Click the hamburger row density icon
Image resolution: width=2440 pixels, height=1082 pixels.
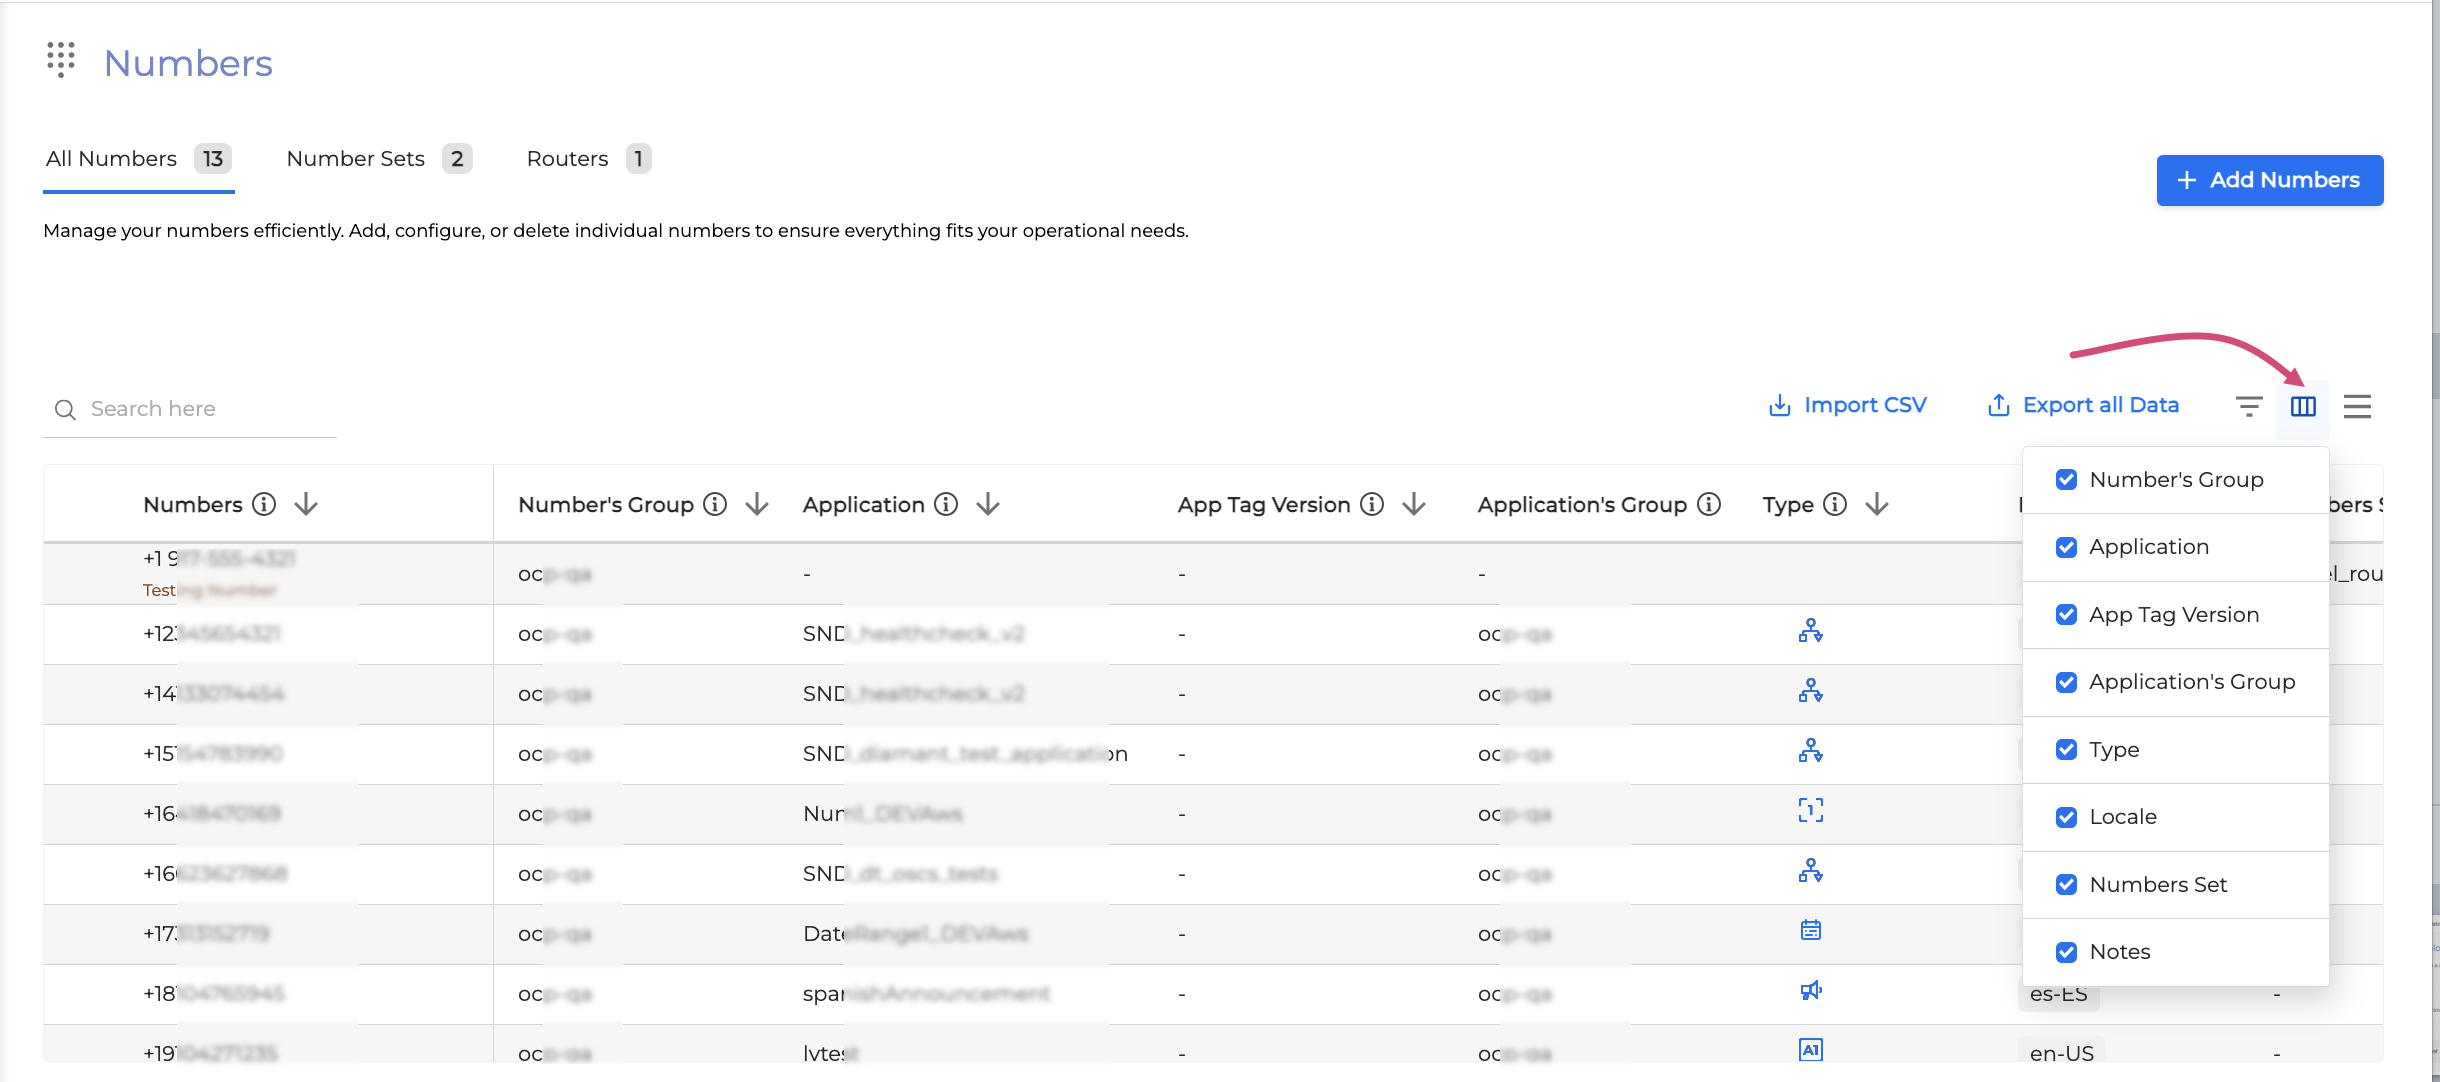point(2357,406)
